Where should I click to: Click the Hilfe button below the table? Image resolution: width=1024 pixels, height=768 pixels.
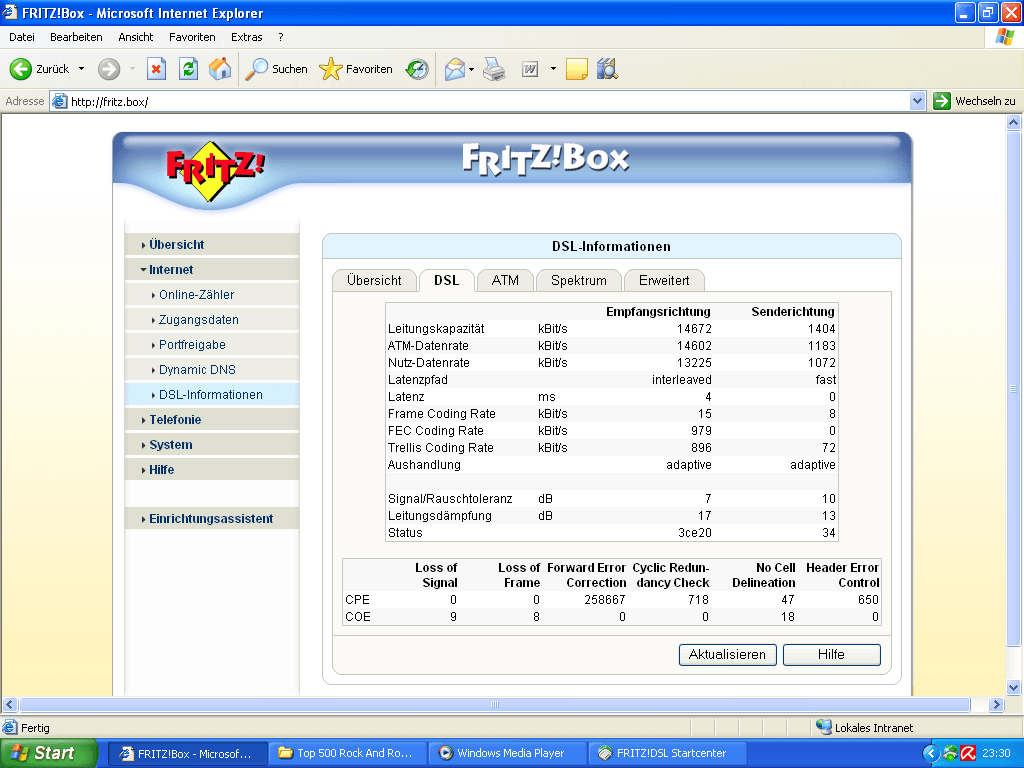831,654
